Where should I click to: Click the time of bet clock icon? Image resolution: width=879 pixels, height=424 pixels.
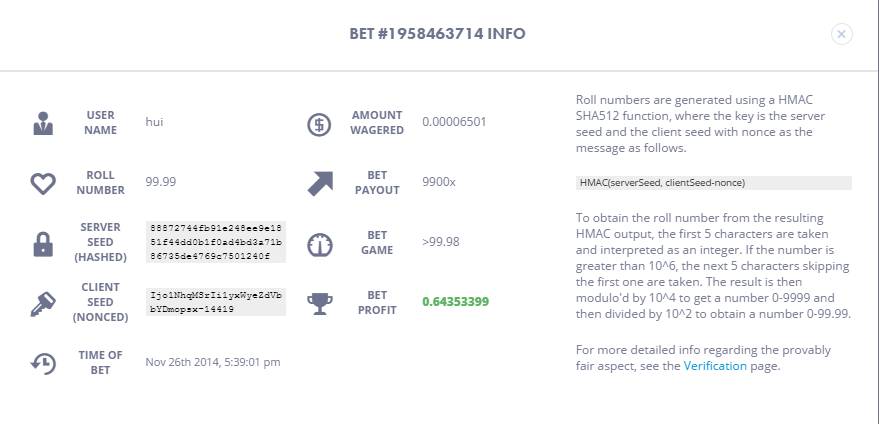pyautogui.click(x=43, y=363)
